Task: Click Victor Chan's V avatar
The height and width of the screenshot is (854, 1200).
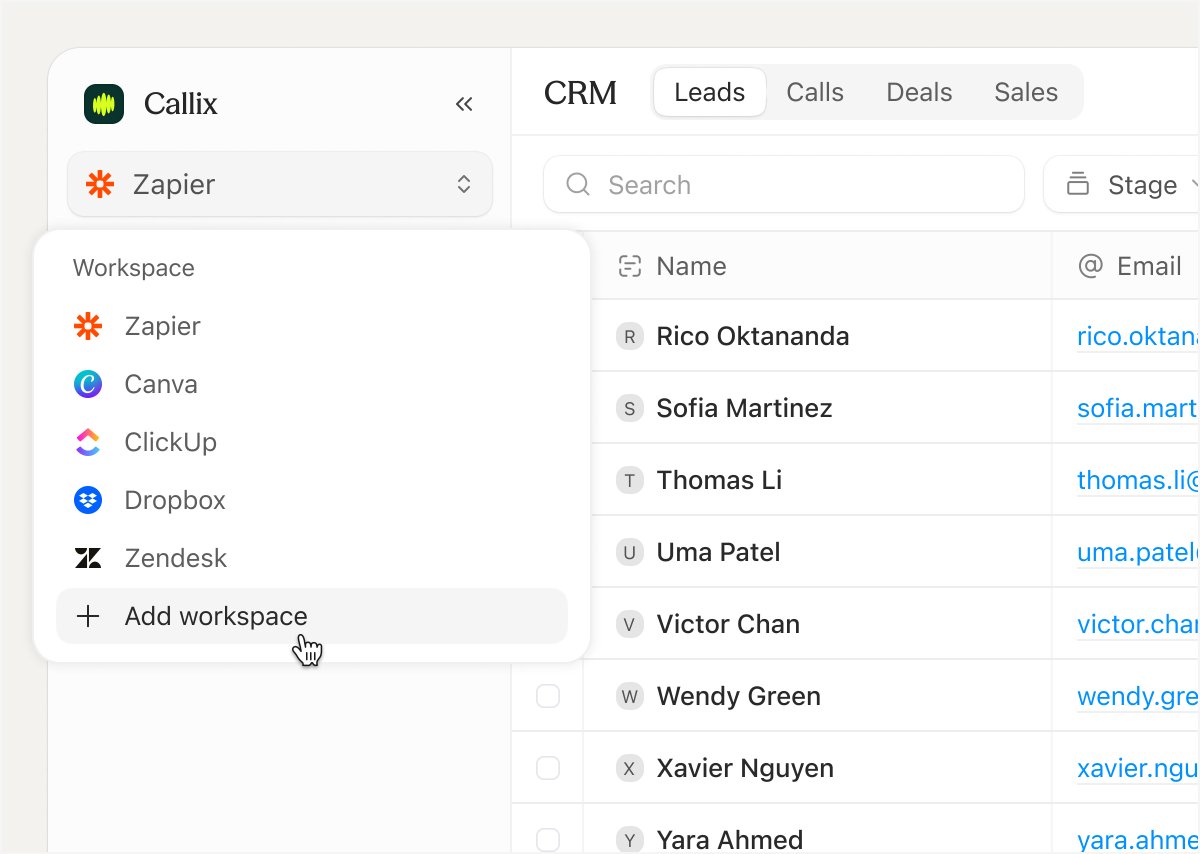Action: (629, 624)
